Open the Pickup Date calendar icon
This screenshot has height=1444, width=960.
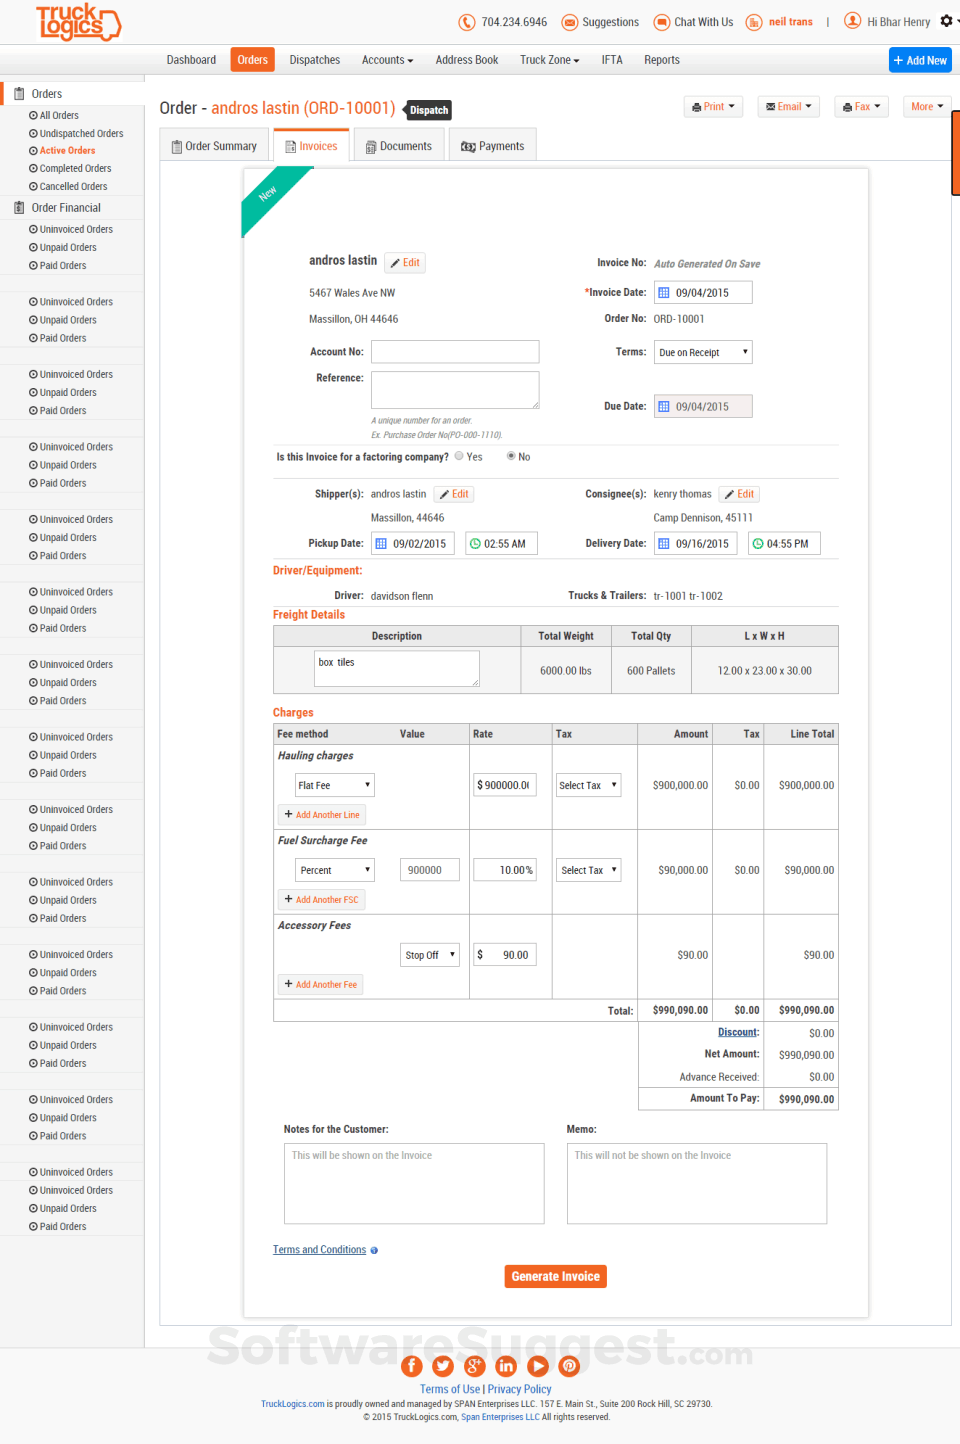(381, 544)
